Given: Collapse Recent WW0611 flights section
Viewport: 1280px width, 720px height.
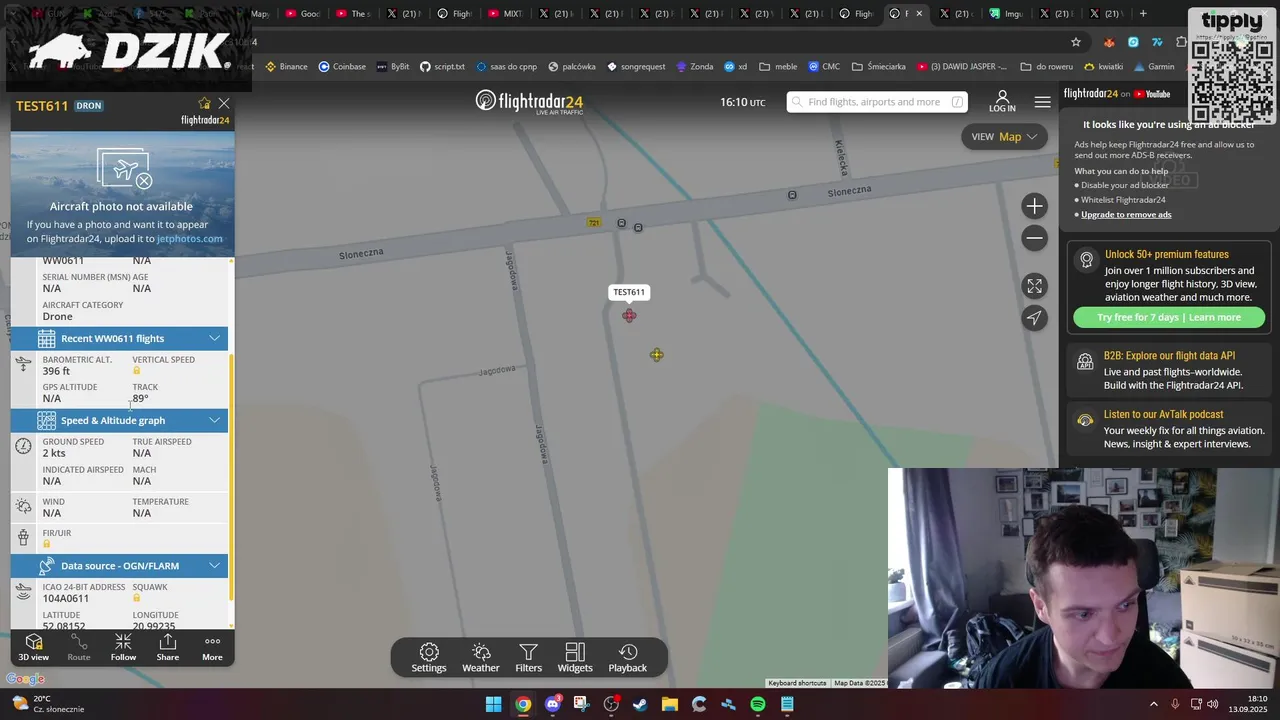Looking at the screenshot, I should coord(119,338).
